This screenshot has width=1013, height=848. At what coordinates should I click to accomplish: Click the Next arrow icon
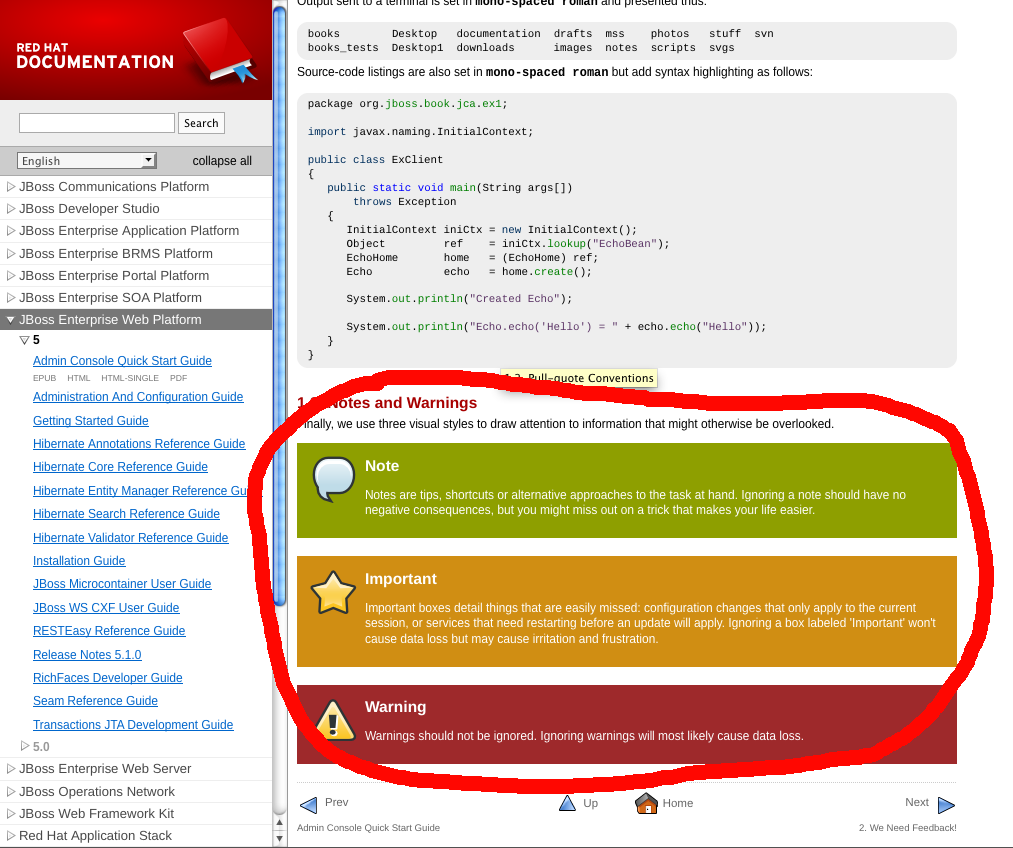click(946, 805)
